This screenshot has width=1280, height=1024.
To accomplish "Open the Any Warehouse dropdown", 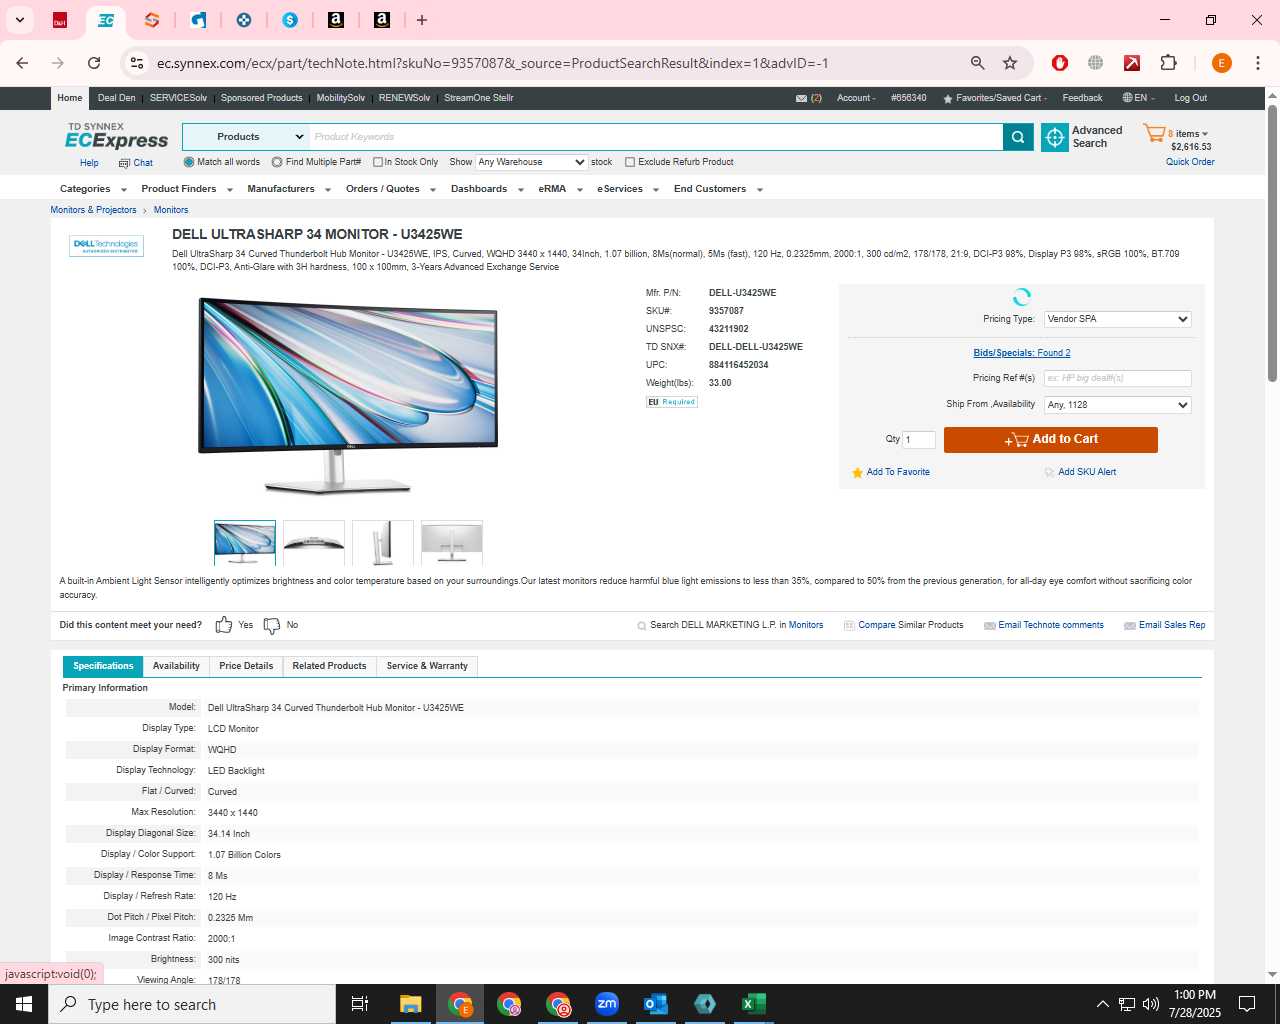I will coord(531,162).
